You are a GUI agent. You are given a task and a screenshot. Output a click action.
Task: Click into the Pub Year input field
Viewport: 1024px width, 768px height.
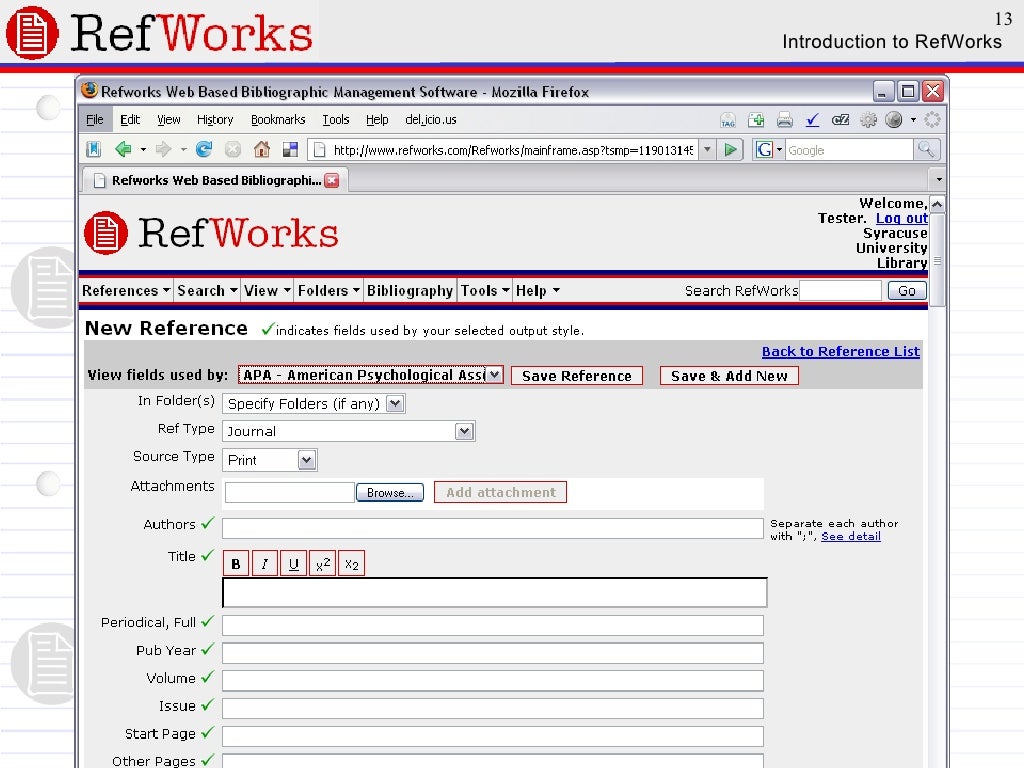(492, 652)
